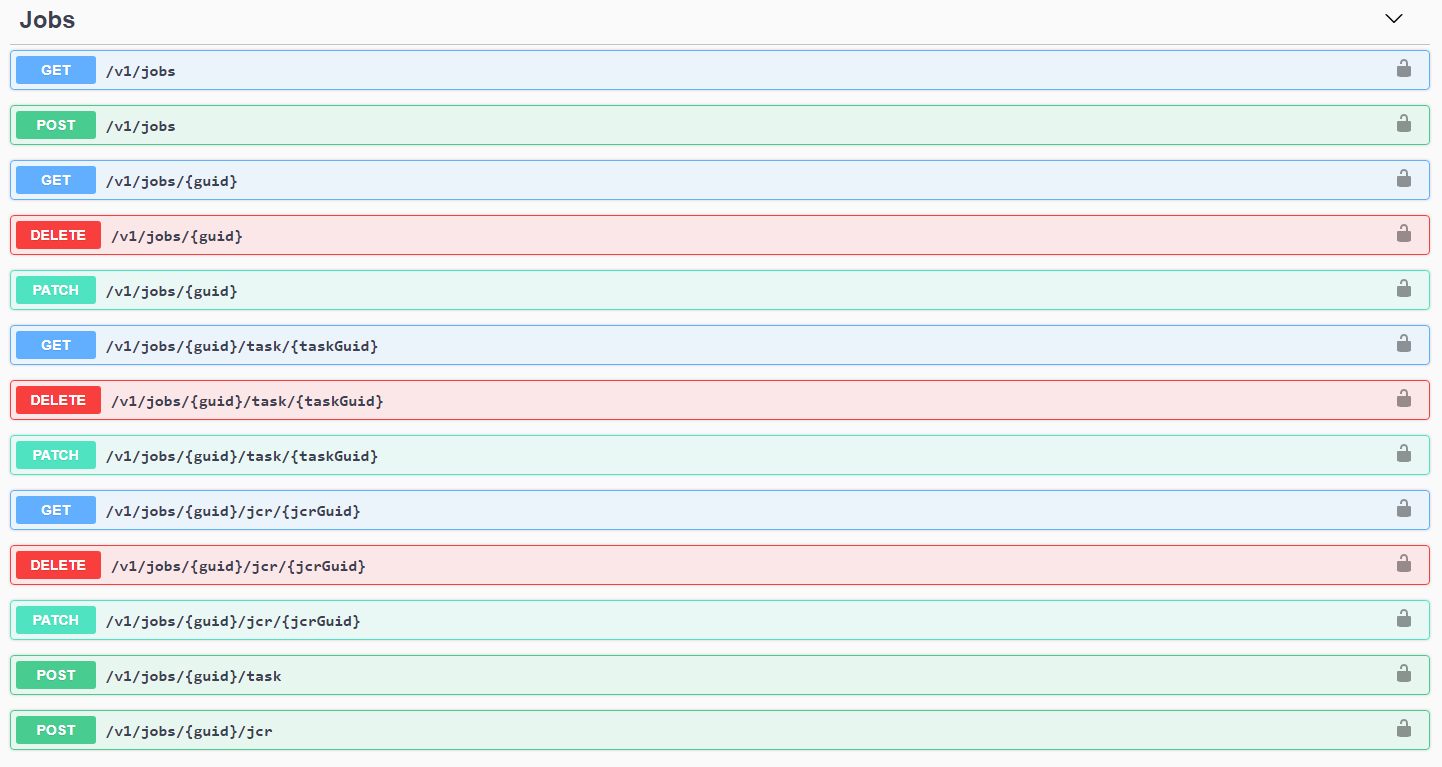The image size is (1442, 767).
Task: Click the lock icon on POST /v1/jobs
Action: [x=1403, y=124]
